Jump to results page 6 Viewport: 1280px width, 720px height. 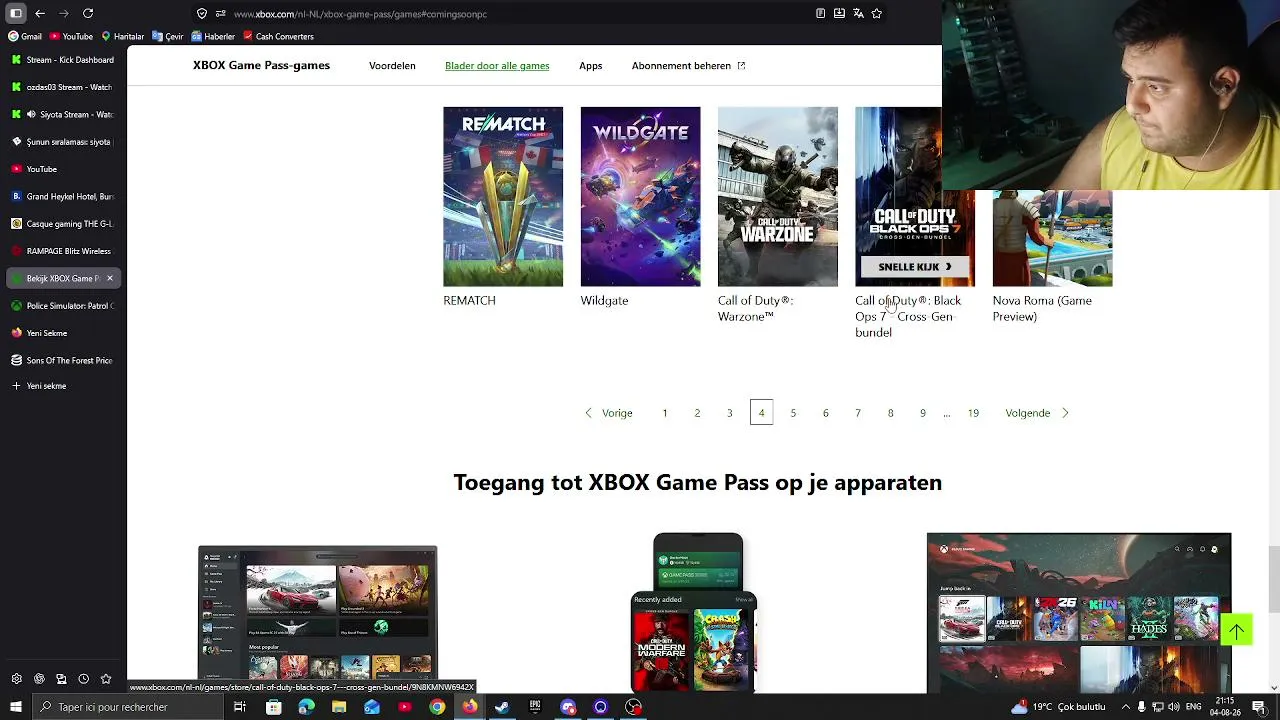click(x=825, y=413)
